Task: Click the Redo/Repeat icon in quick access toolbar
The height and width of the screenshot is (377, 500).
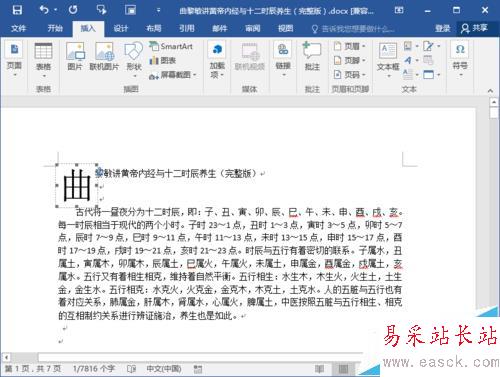Action: click(73, 10)
